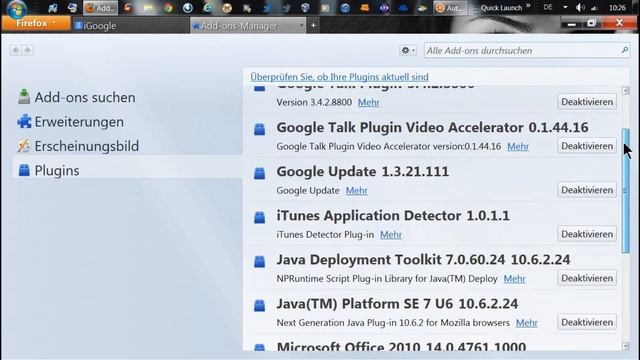Click the Alle Add-ons durchsuchen search field
The height and width of the screenshot is (360, 640).
[x=527, y=51]
